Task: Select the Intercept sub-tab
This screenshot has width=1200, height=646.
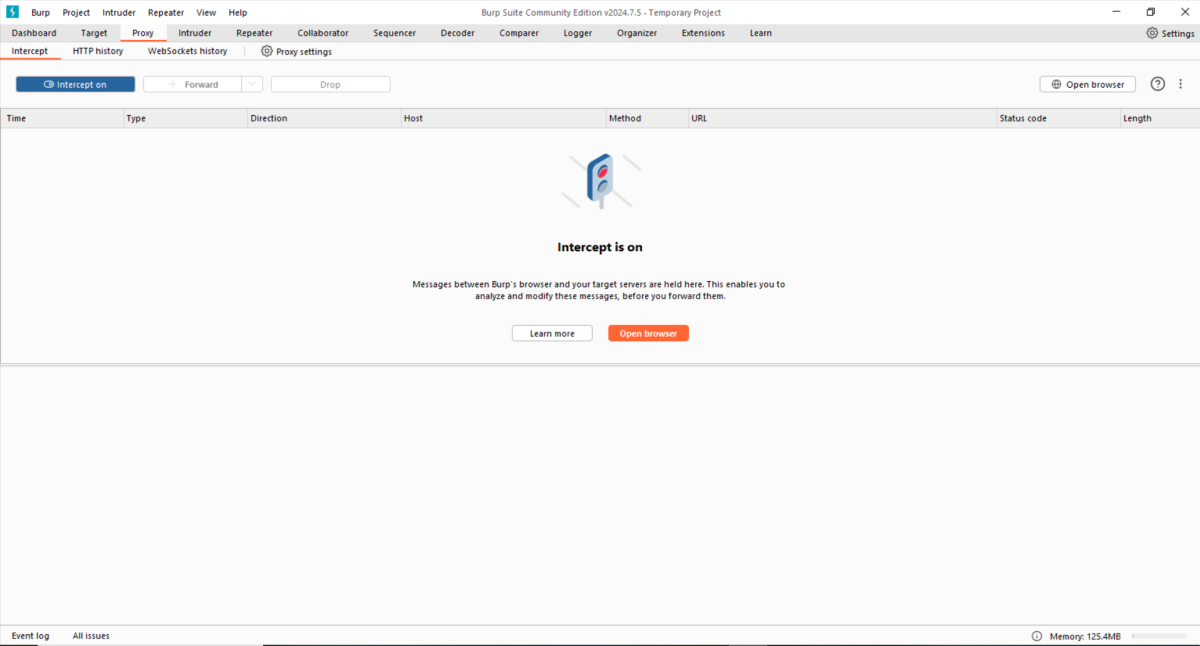Action: 30,51
